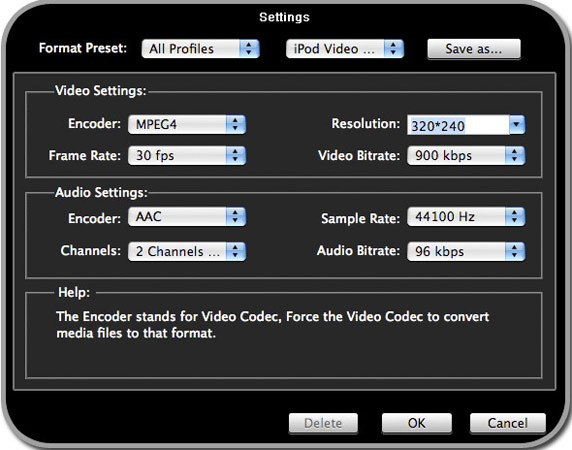Open the Audio Bitrate 96 kbps dropdown

tap(466, 251)
